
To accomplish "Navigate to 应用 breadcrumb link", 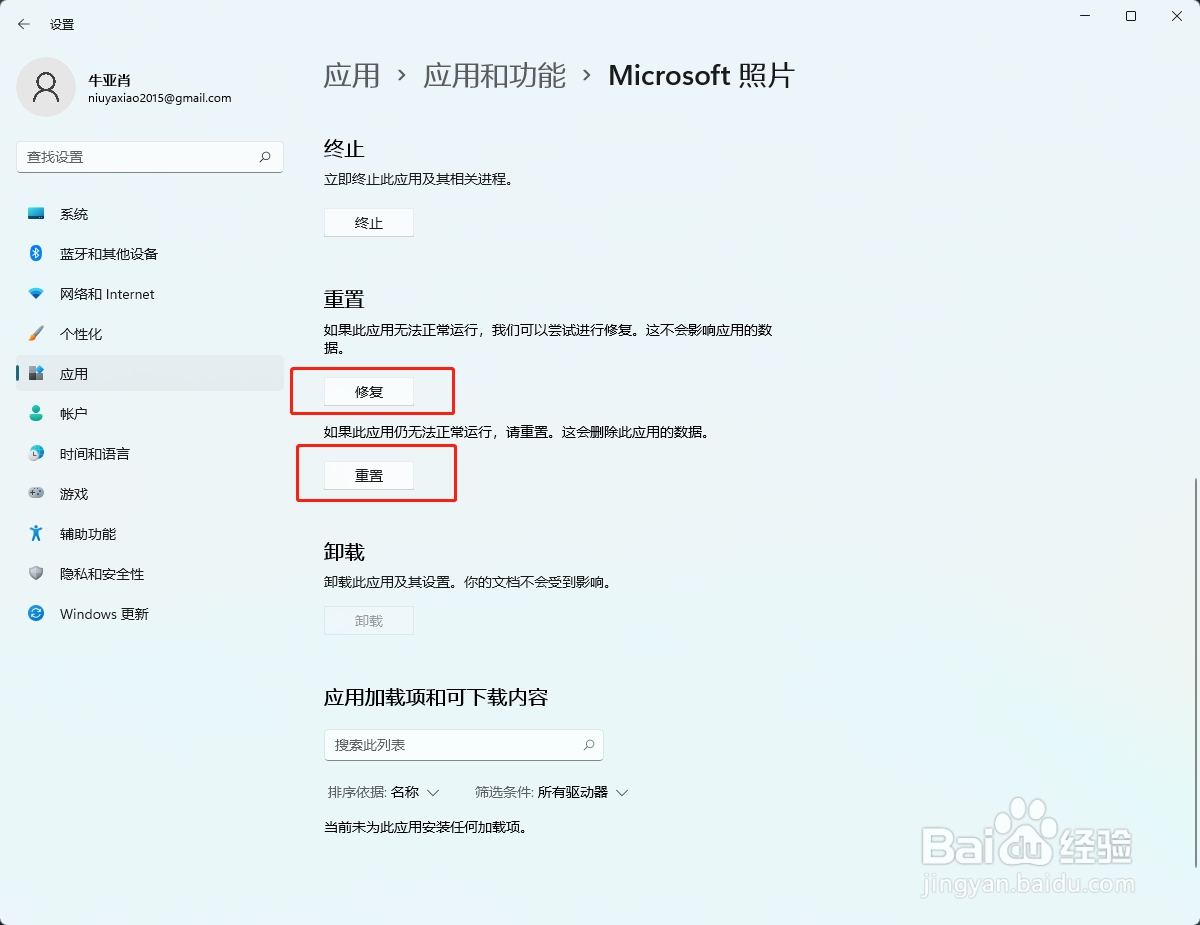I will [x=352, y=76].
